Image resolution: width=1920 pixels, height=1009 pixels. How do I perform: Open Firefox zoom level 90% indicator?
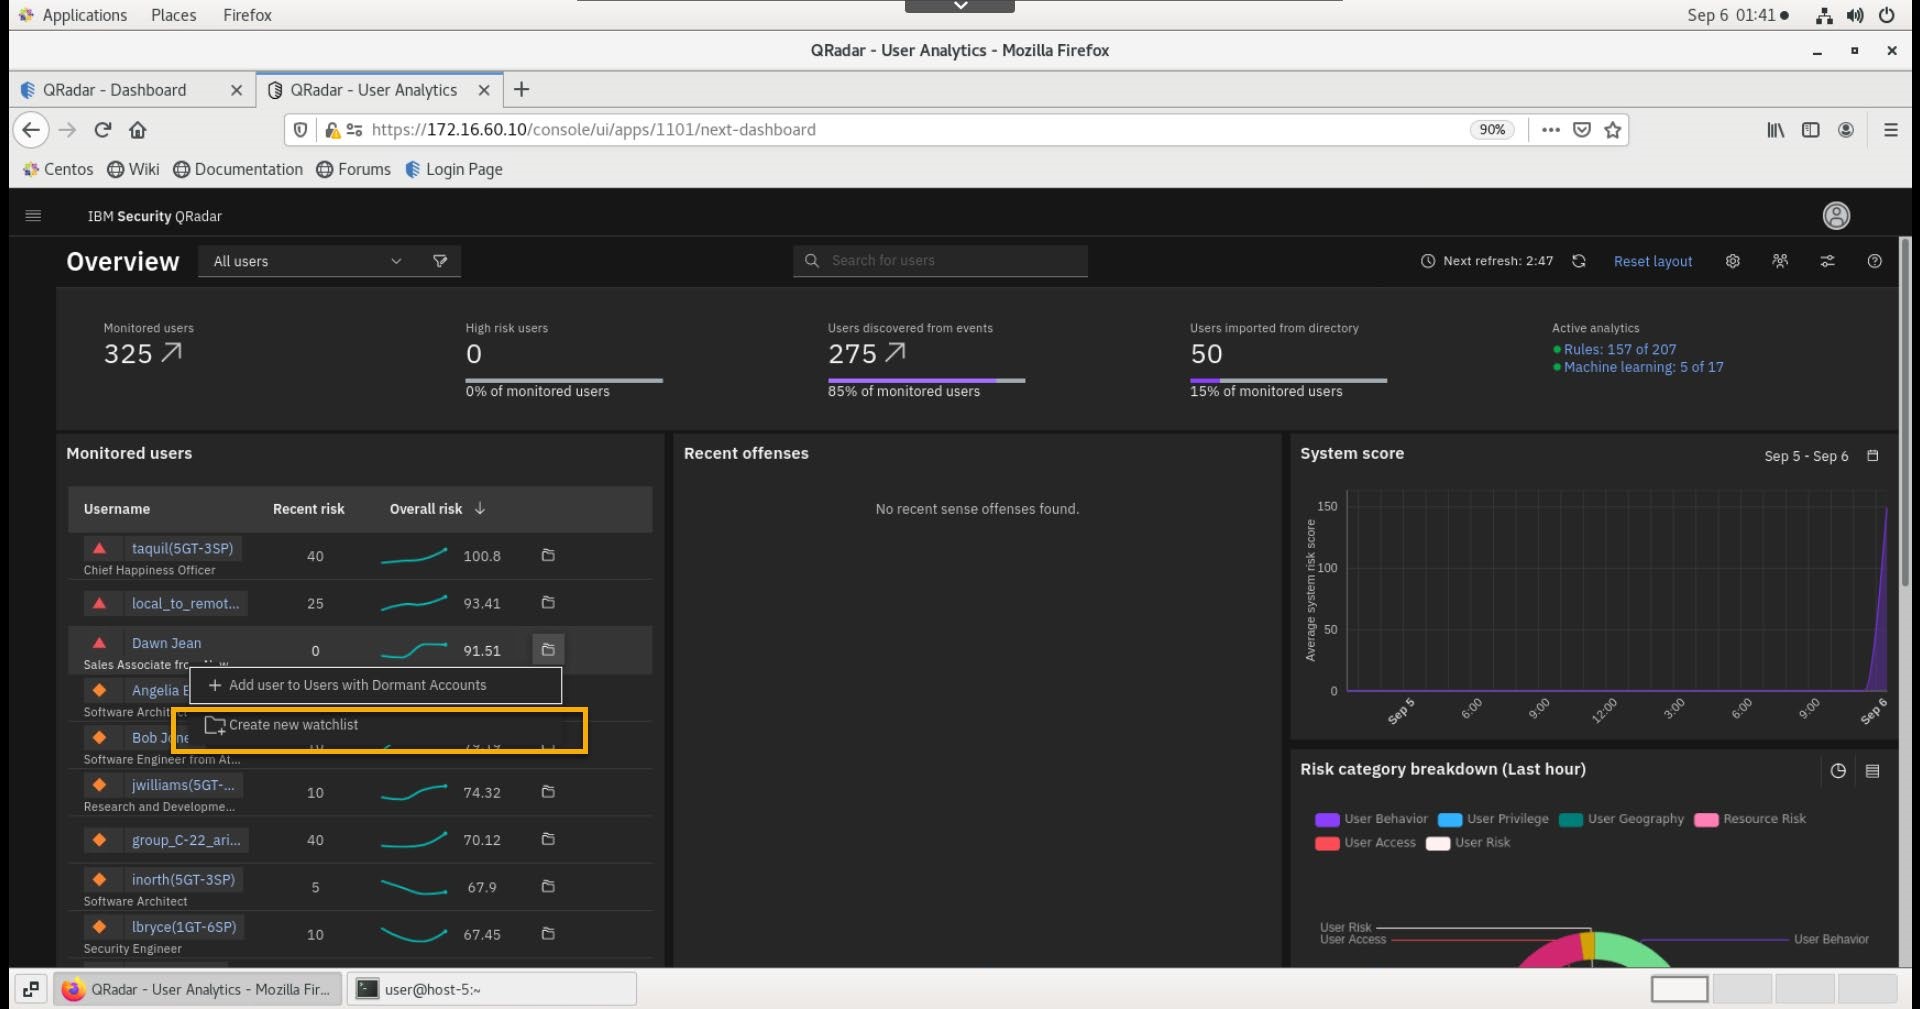pyautogui.click(x=1492, y=130)
